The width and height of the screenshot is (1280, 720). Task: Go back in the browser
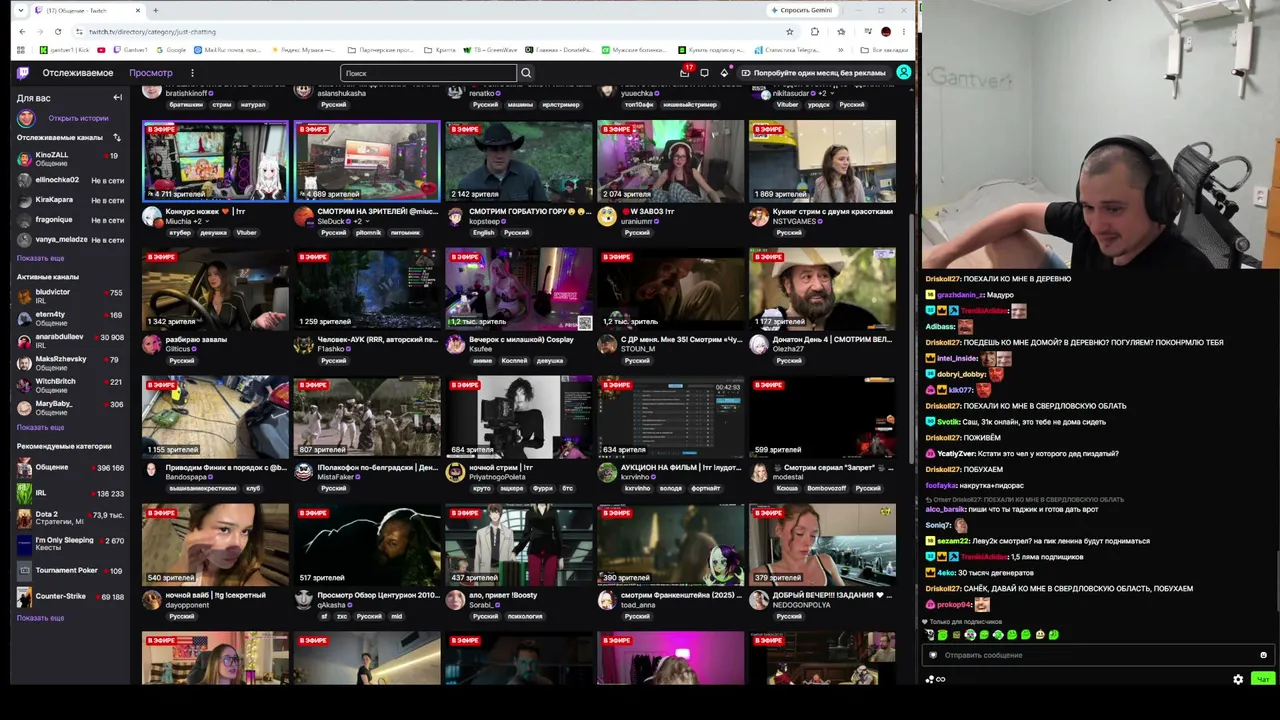click(22, 31)
